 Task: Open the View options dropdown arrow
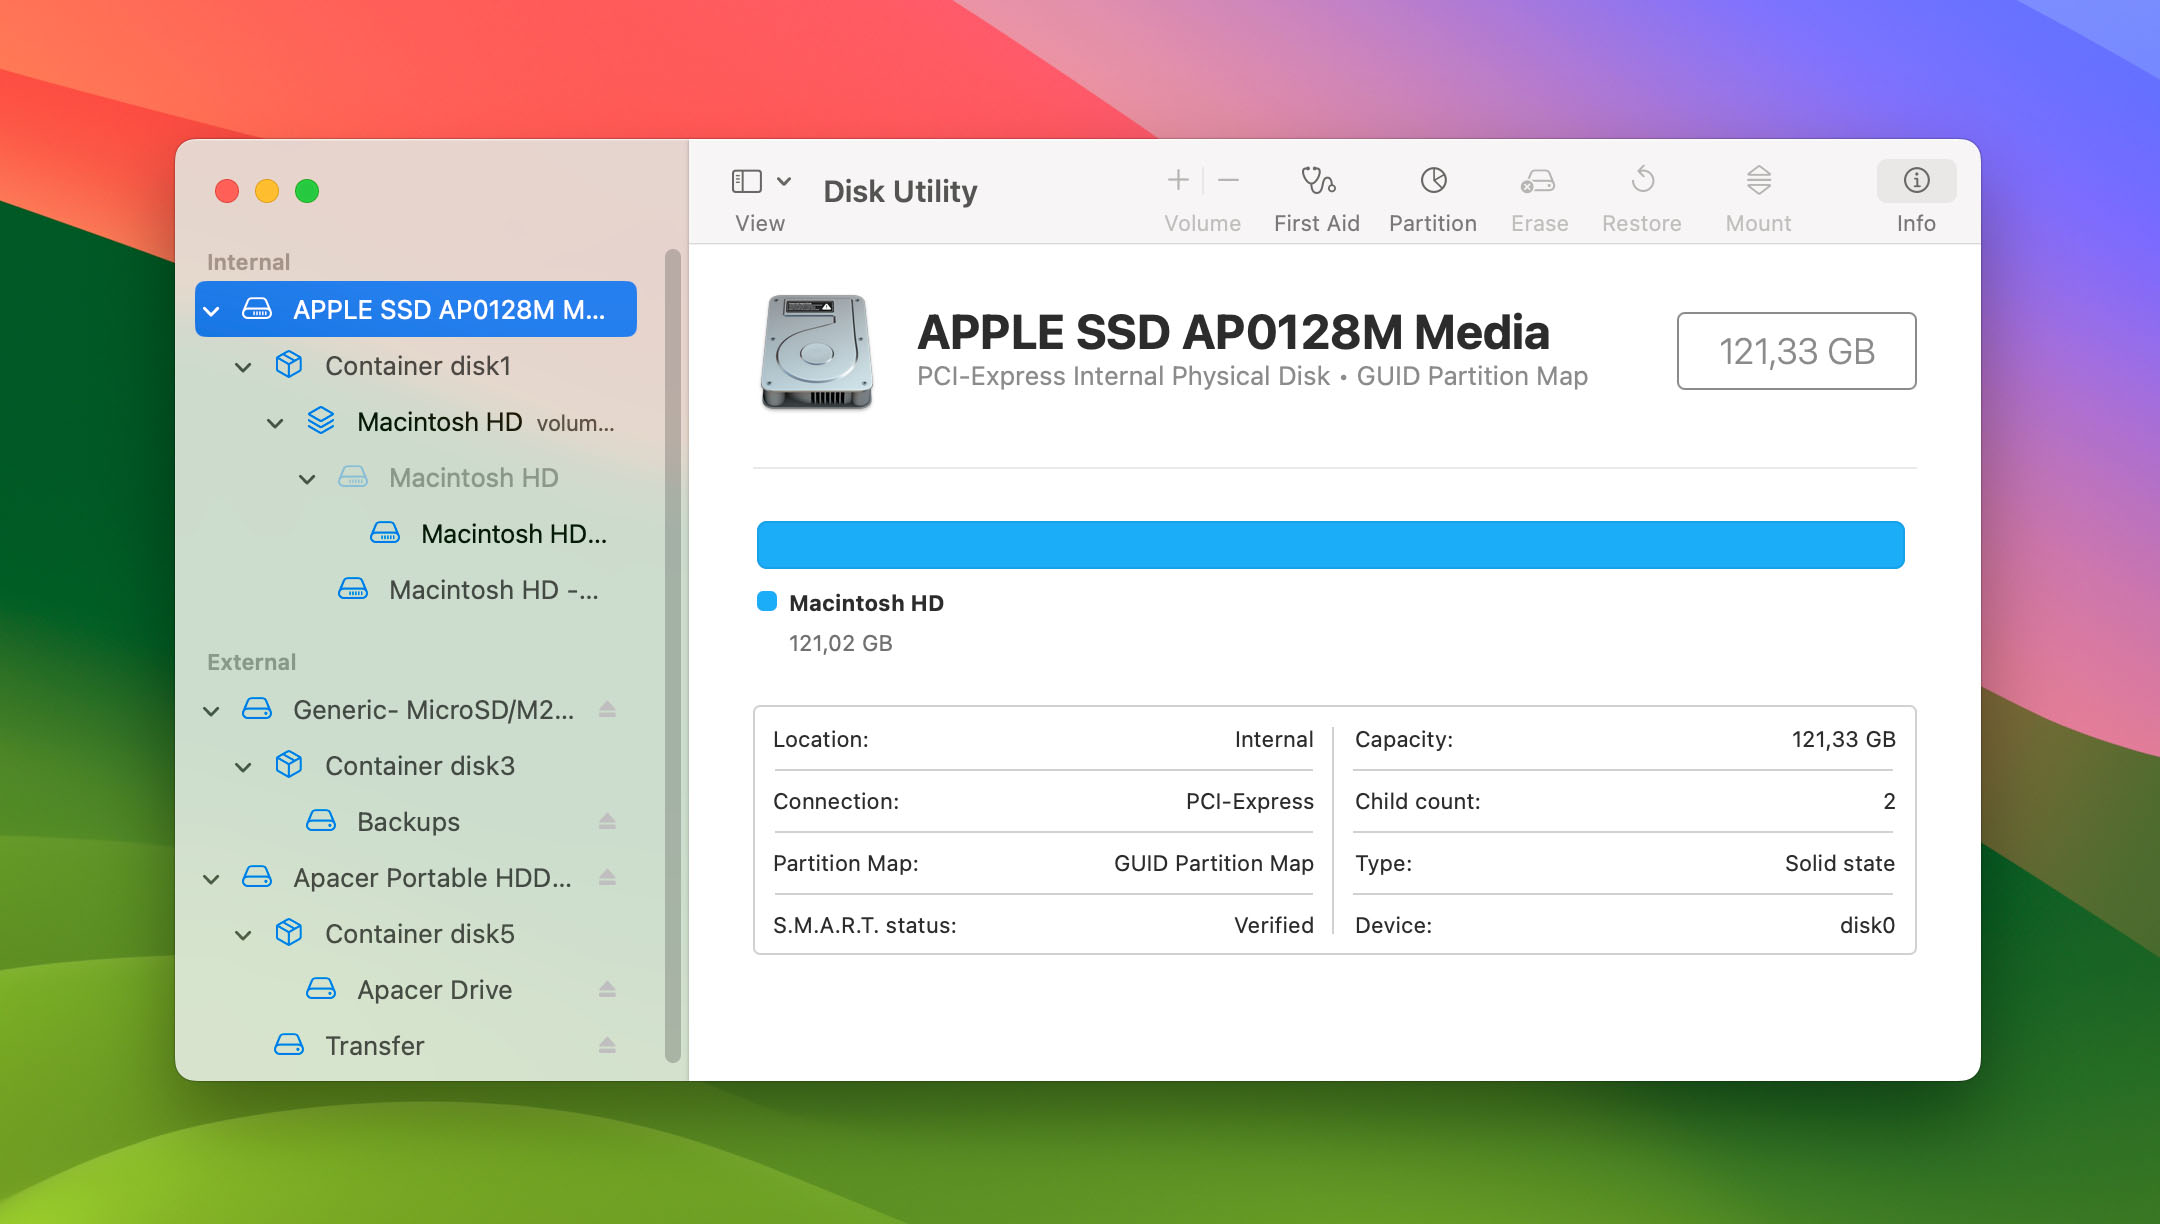click(x=785, y=181)
